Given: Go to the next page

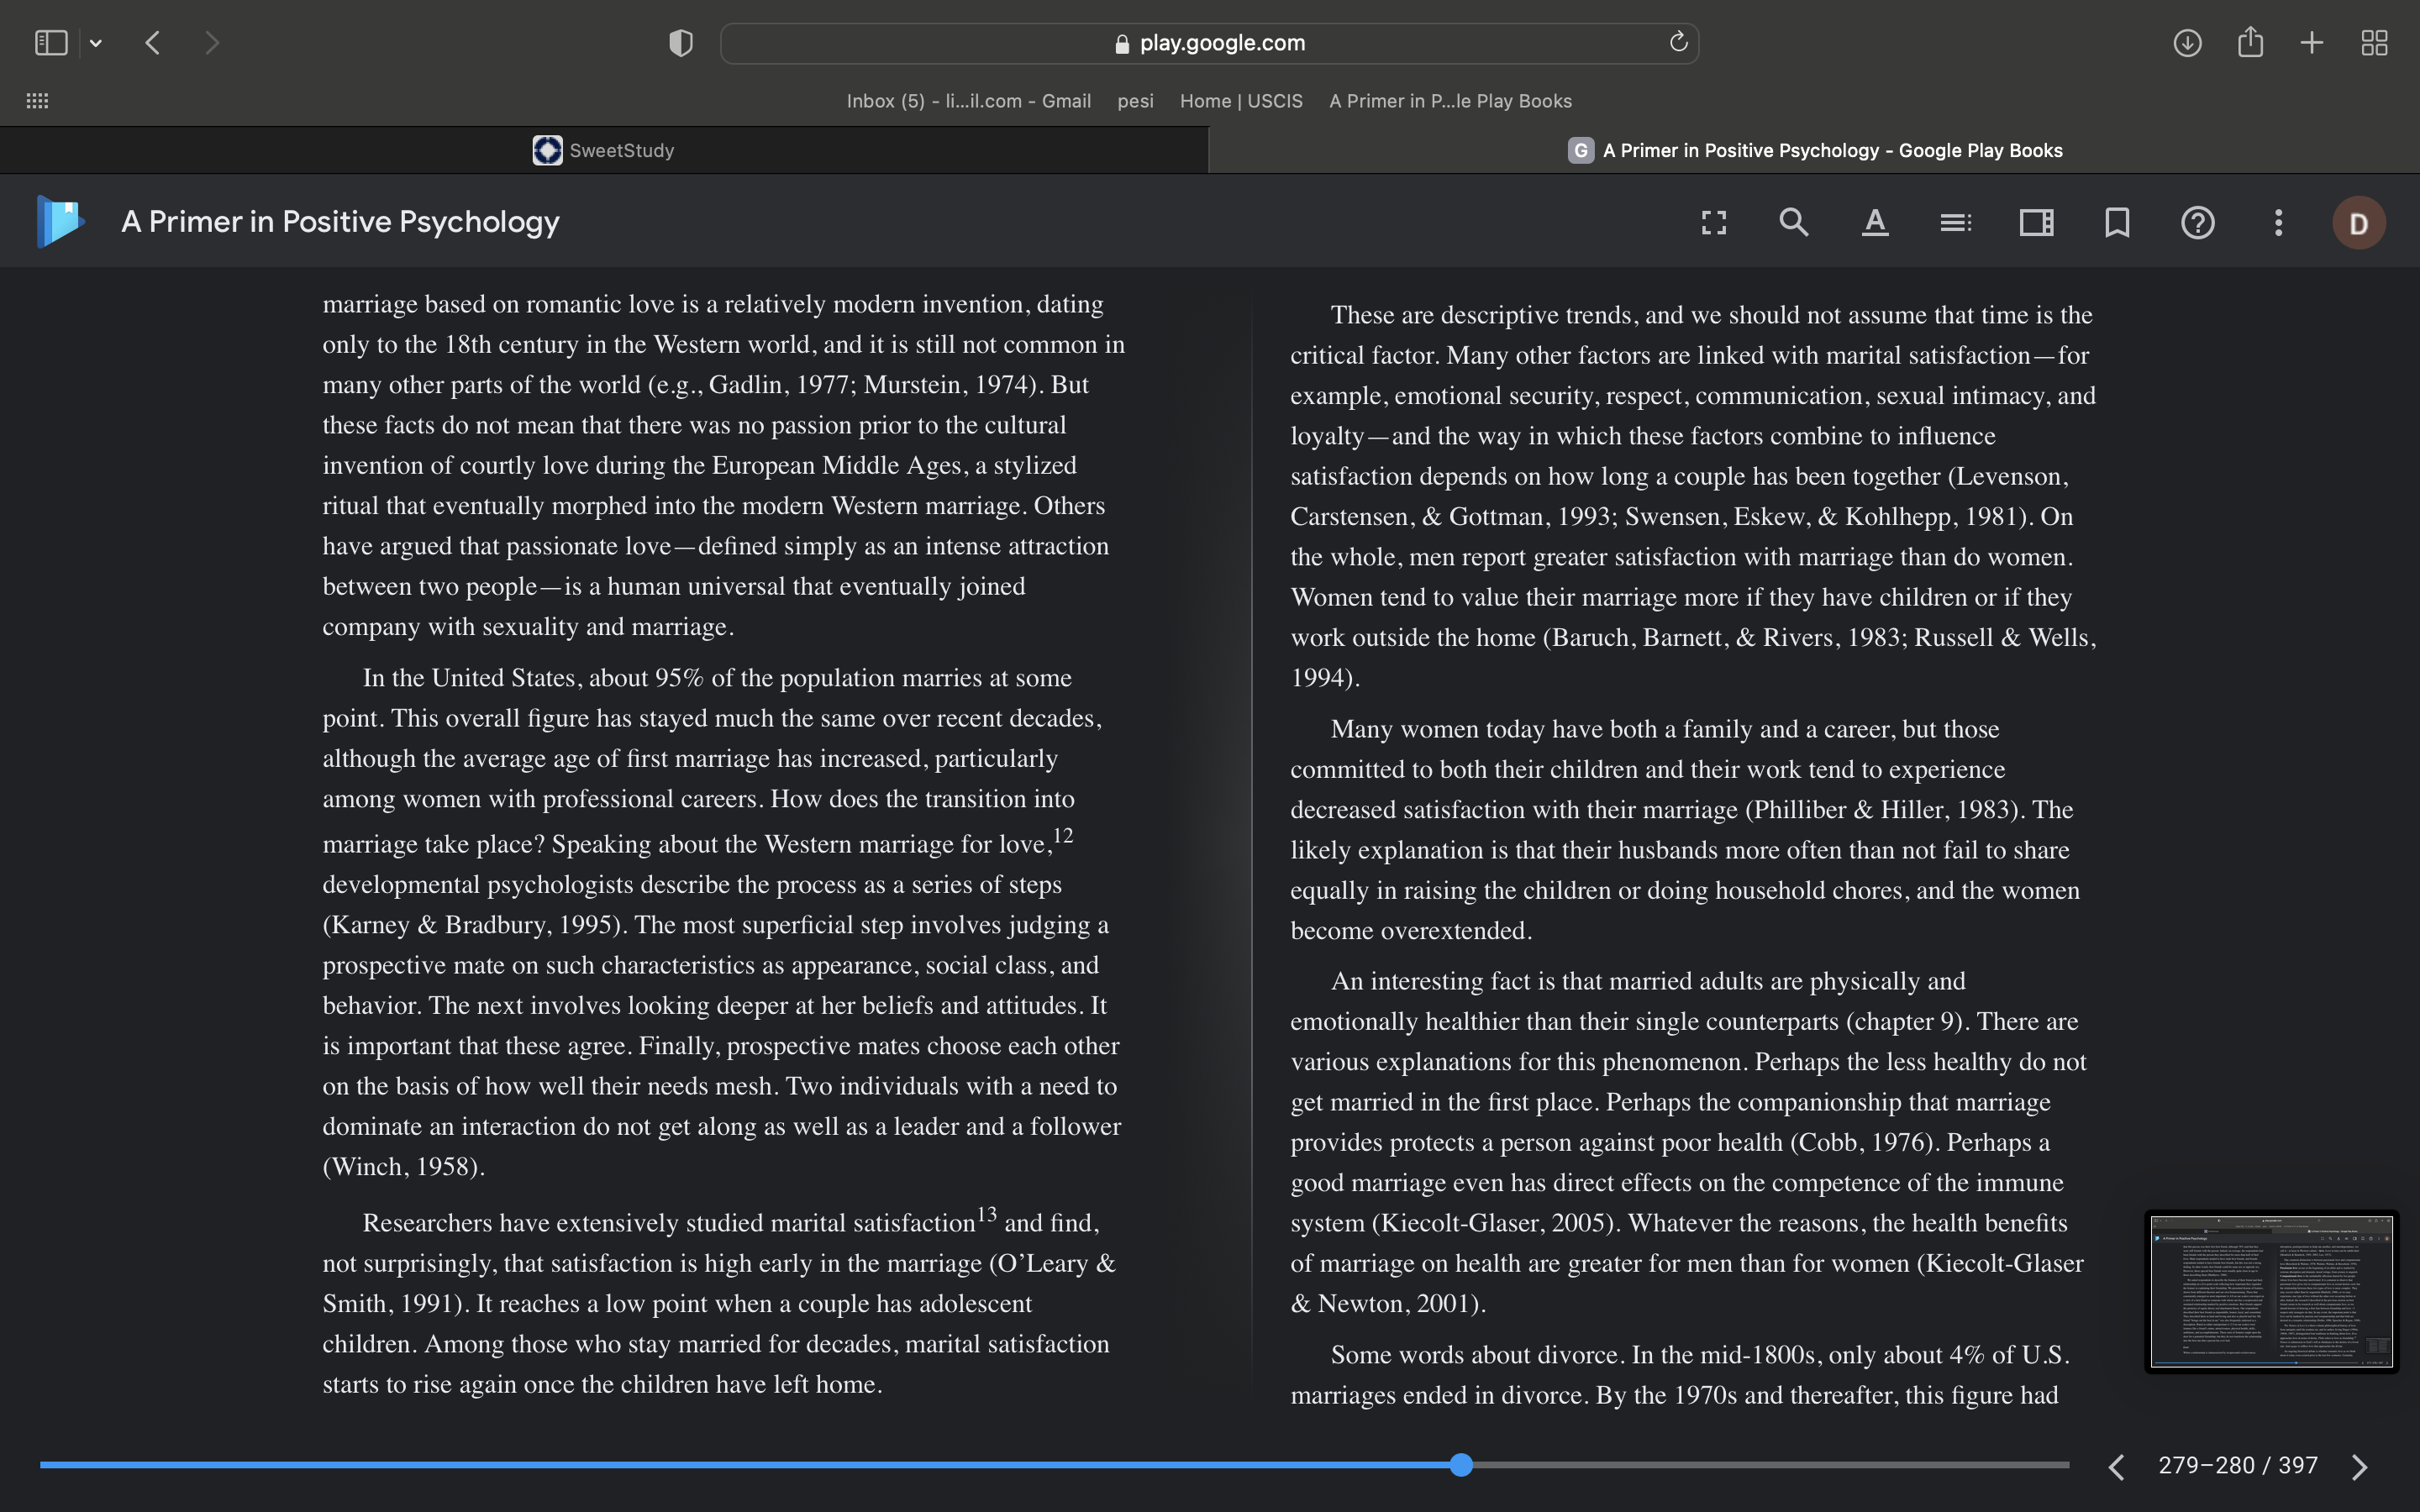Looking at the screenshot, I should (2359, 1466).
